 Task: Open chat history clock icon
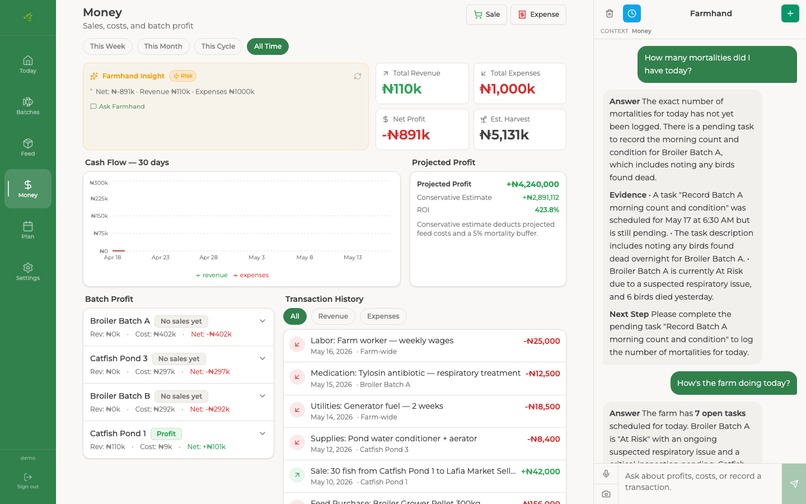(x=632, y=13)
